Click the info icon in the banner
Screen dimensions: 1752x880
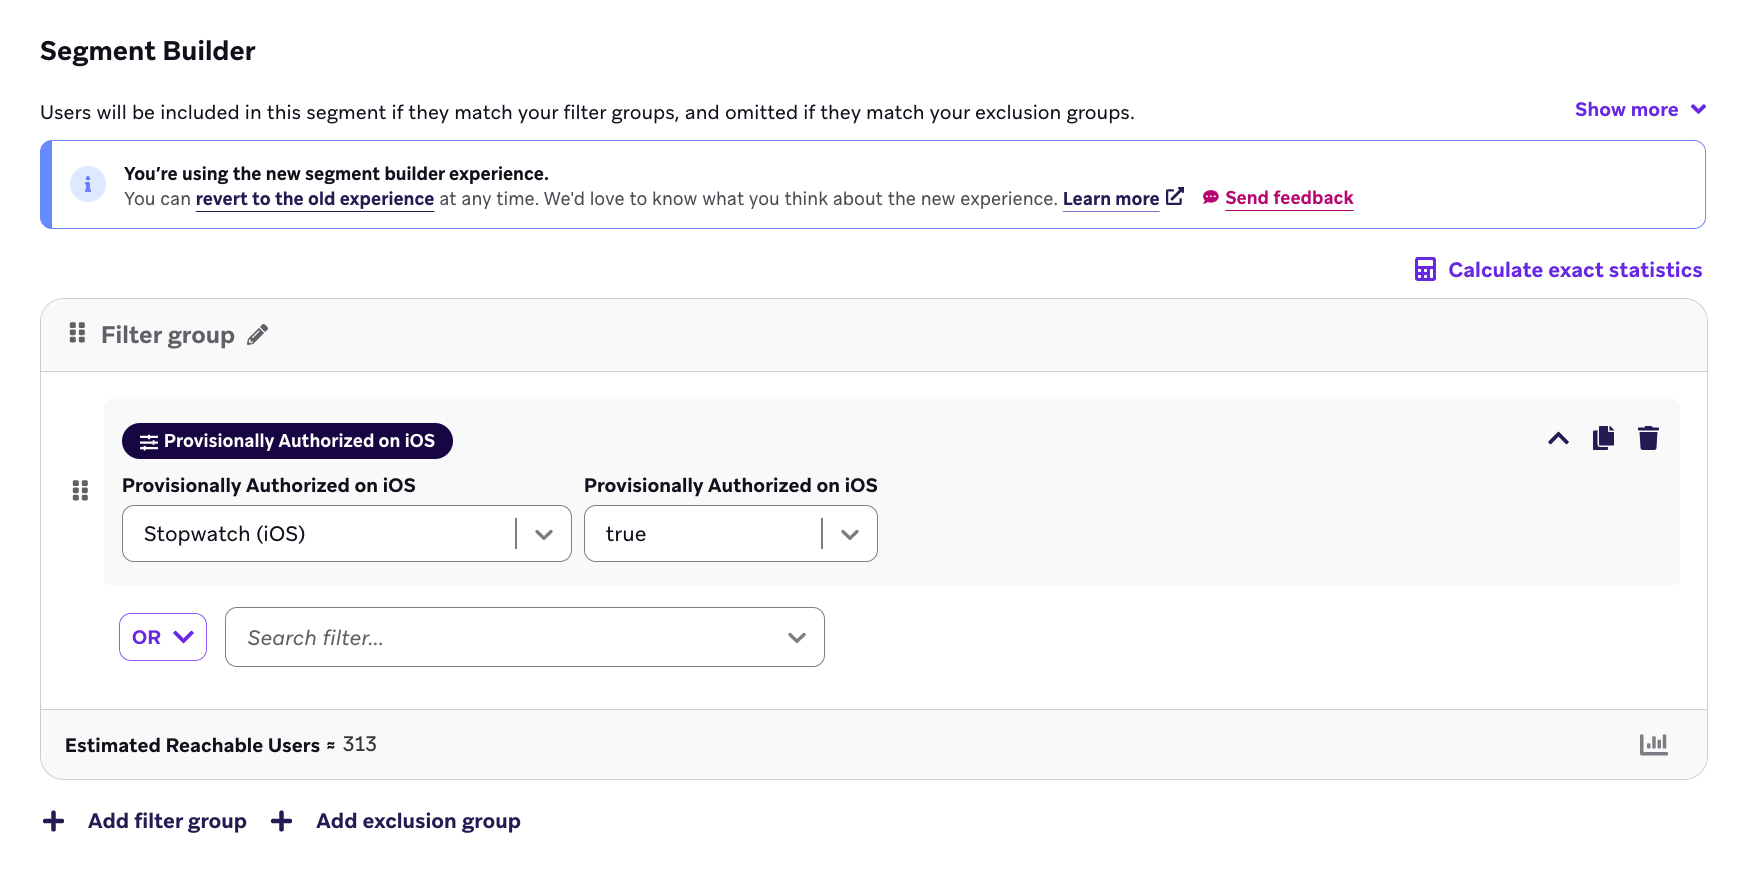pos(88,184)
